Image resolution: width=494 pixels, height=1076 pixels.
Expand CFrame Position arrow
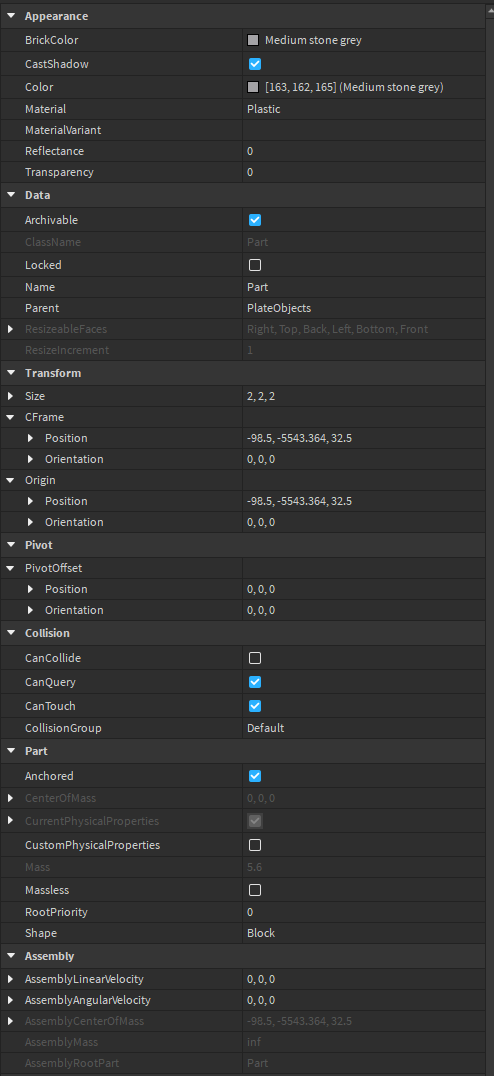point(31,438)
